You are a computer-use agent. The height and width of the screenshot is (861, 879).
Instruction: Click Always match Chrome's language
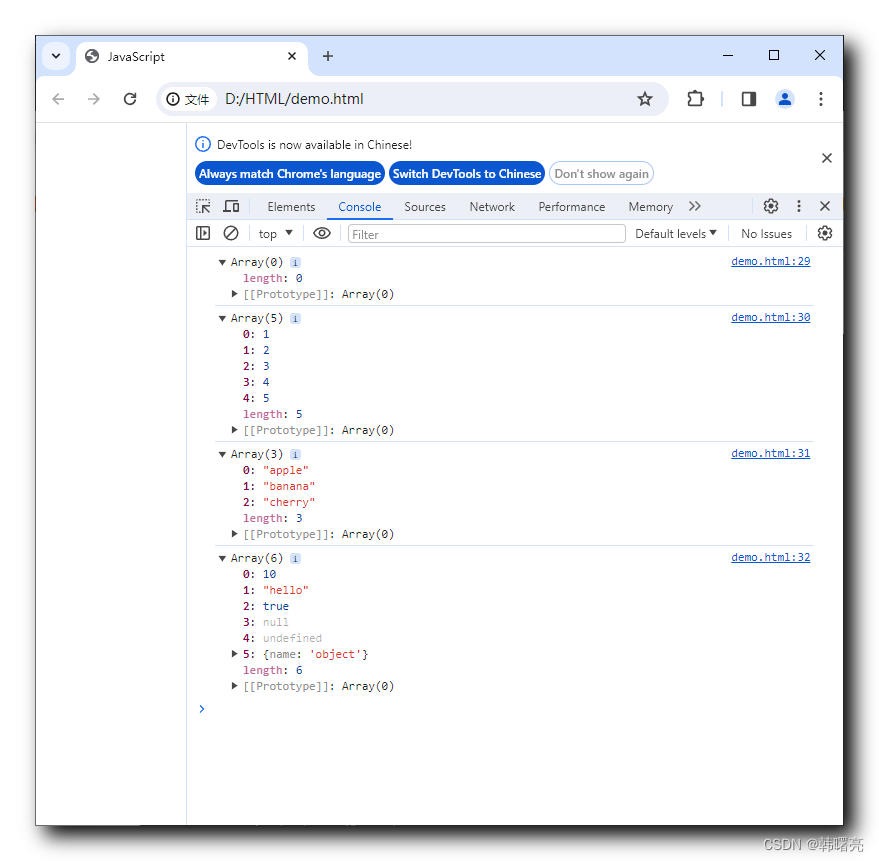pyautogui.click(x=290, y=174)
